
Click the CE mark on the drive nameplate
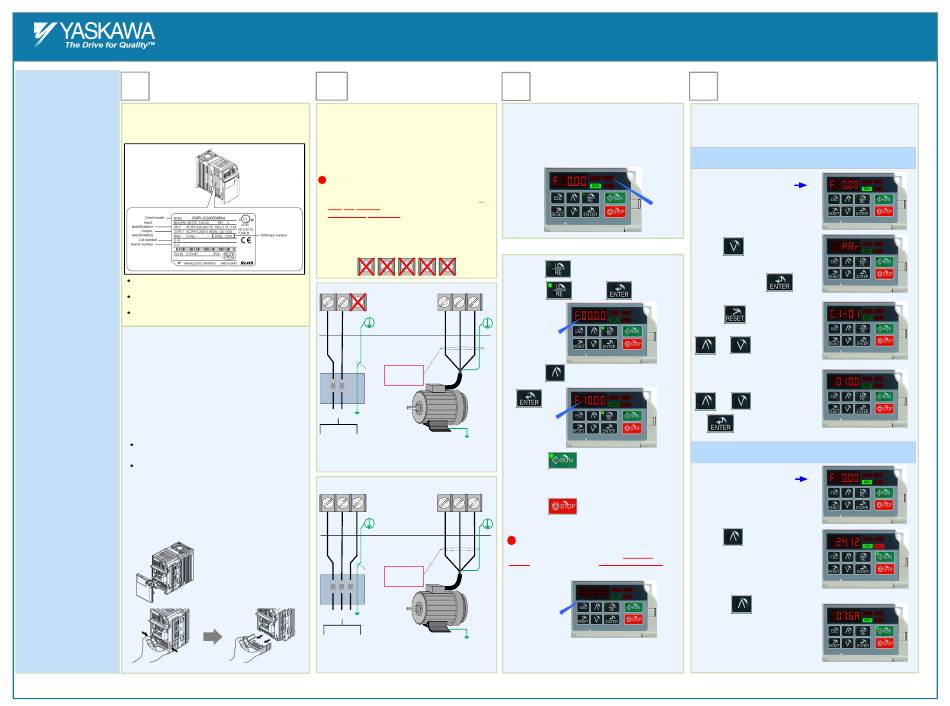246,240
